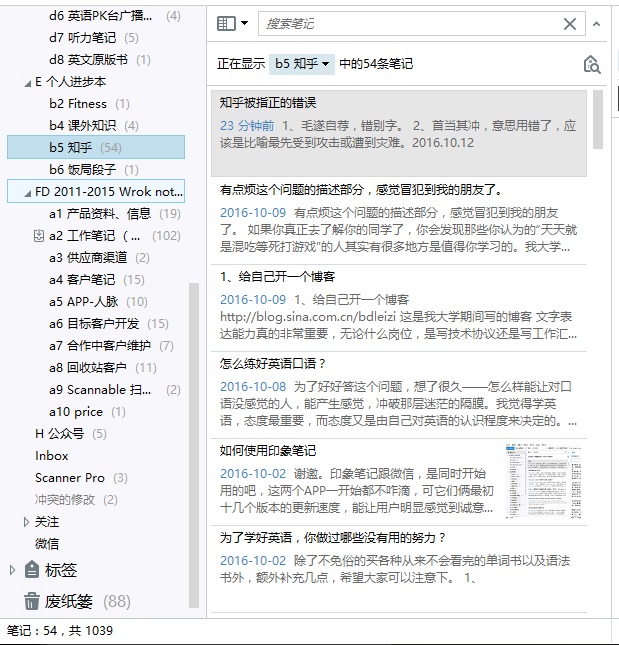This screenshot has height=645, width=619.
Task: Click the a2 工作笔记 offline notebook icon
Action: tap(38, 236)
